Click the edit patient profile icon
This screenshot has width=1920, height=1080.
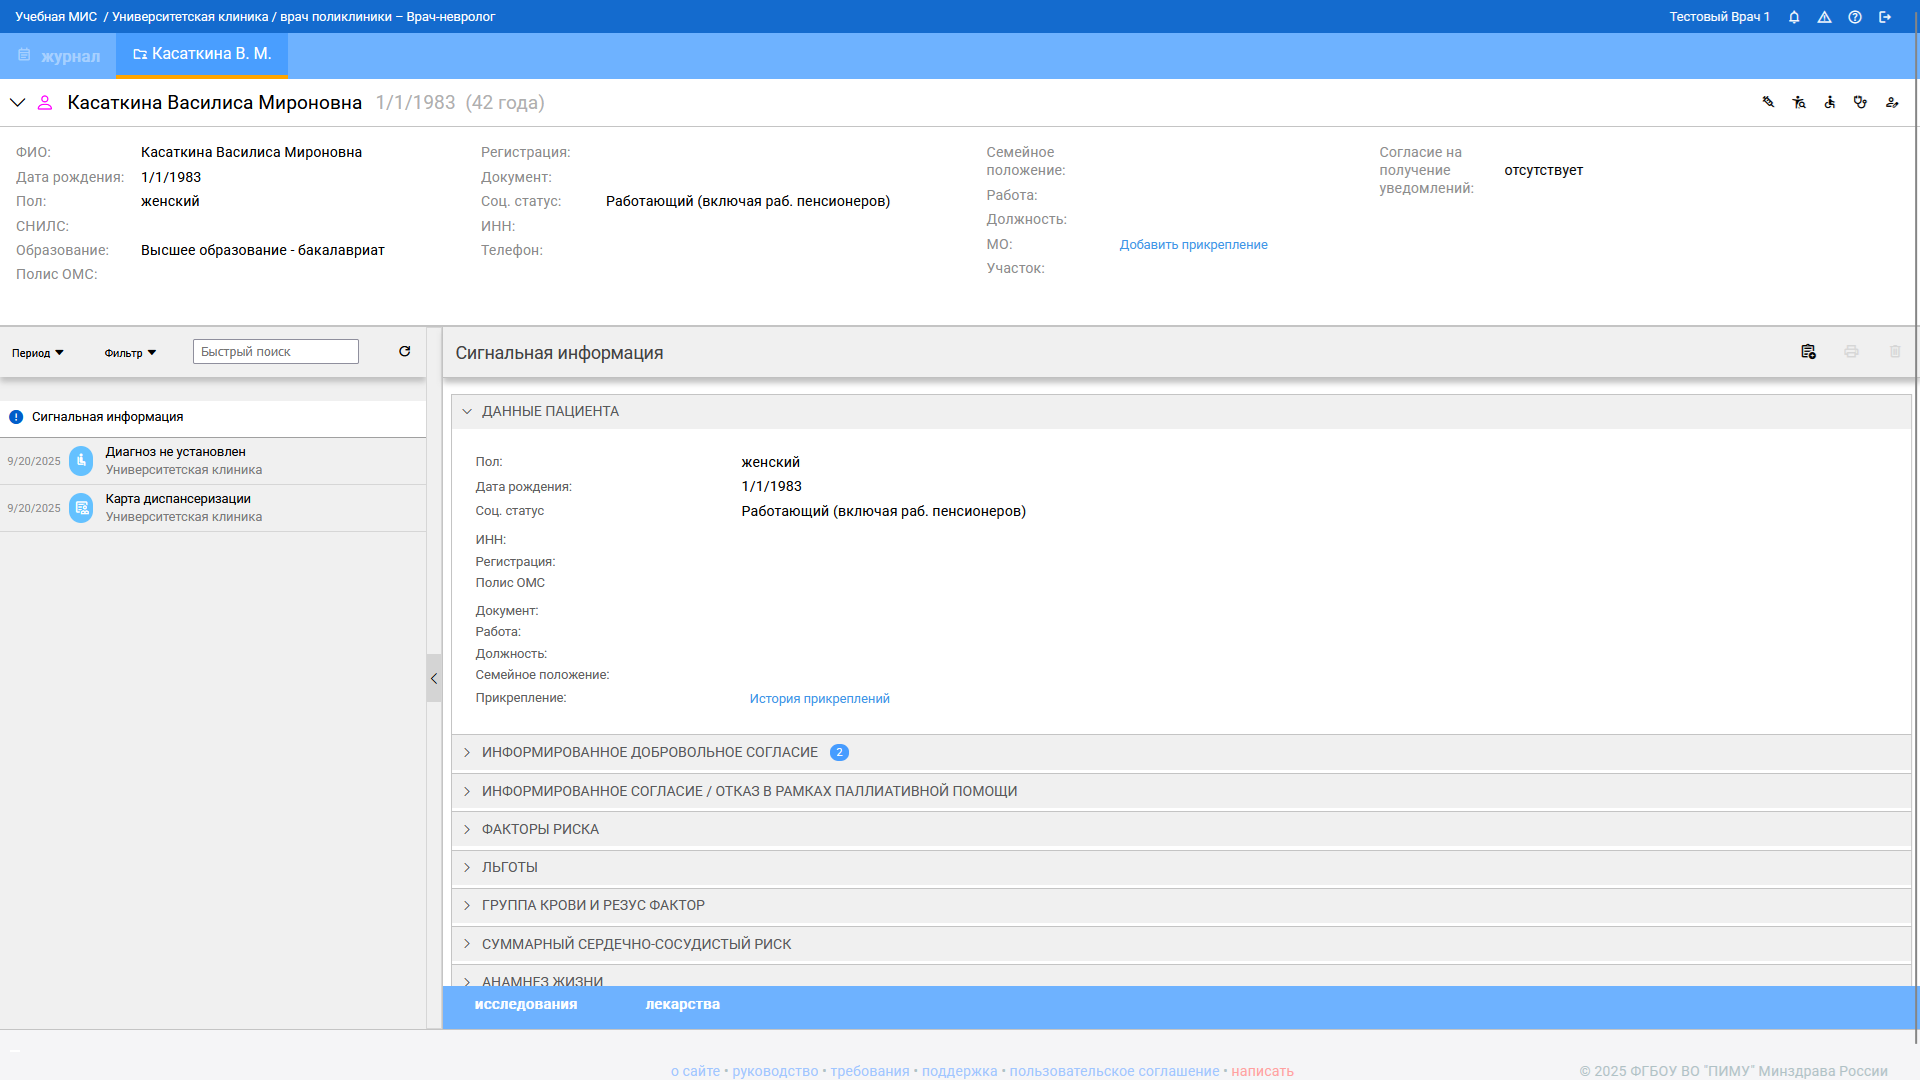(x=1891, y=102)
